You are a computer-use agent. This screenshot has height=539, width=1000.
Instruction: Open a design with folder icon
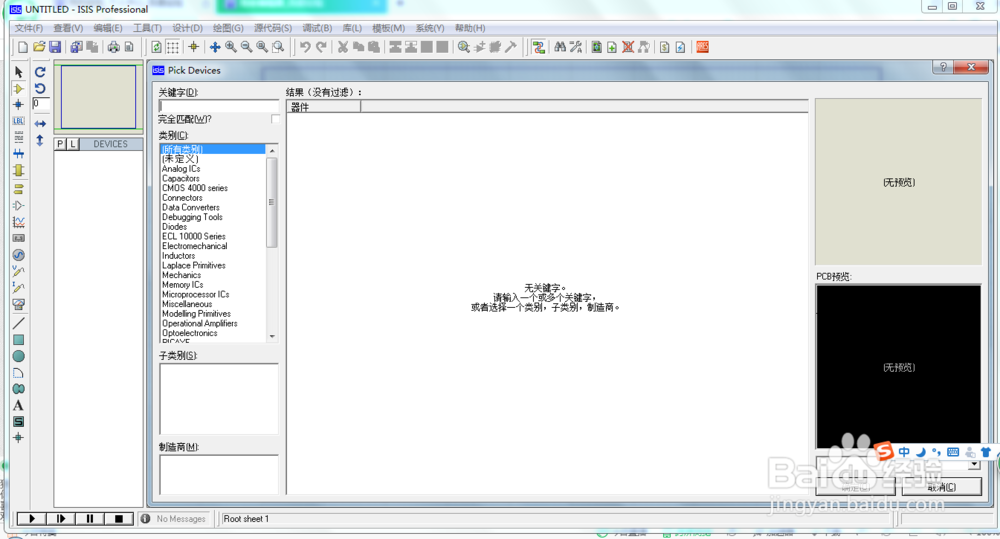pyautogui.click(x=39, y=47)
